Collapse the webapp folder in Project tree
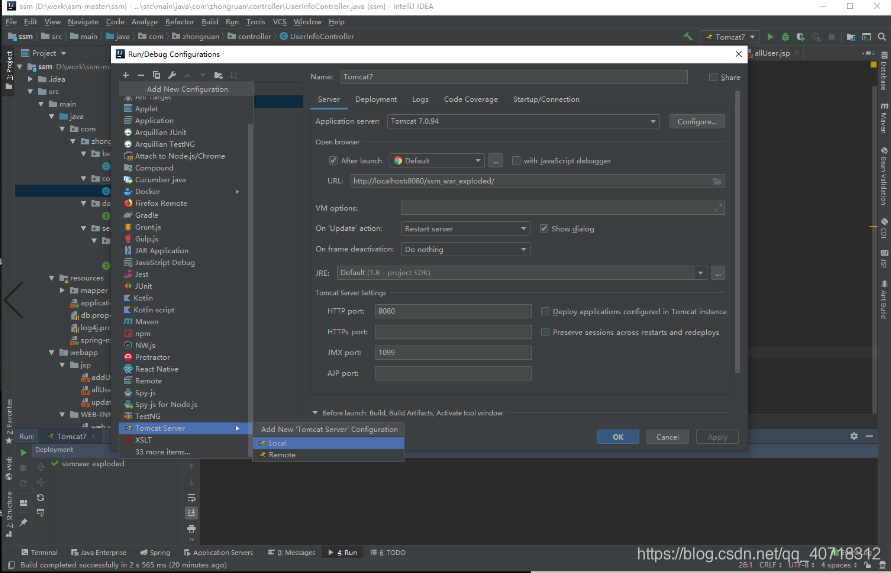Viewport: 891px width, 573px height. 52,352
